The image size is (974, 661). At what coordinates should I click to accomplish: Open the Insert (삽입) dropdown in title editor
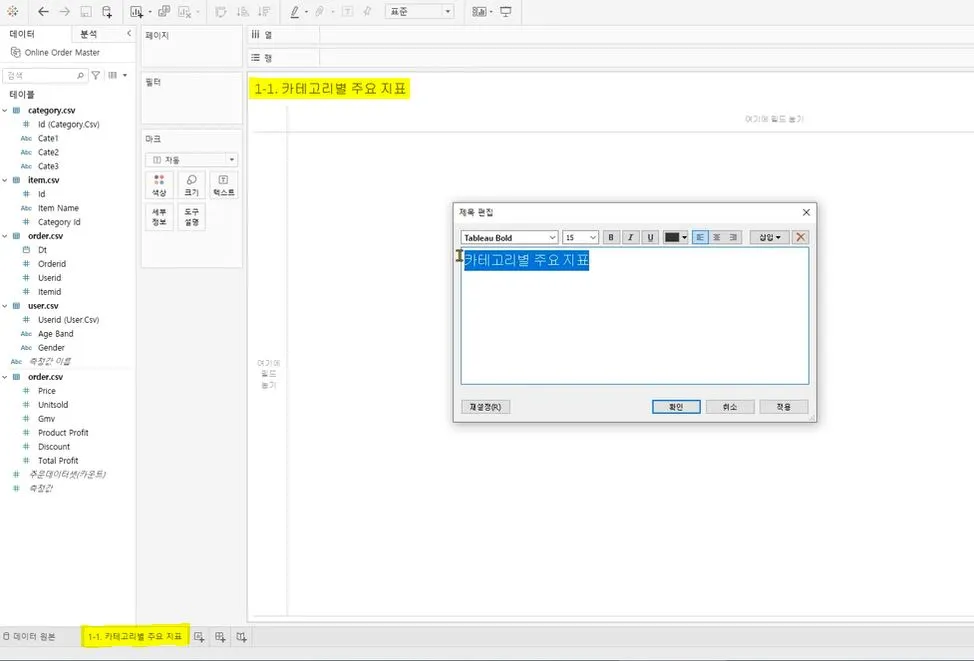pos(769,237)
